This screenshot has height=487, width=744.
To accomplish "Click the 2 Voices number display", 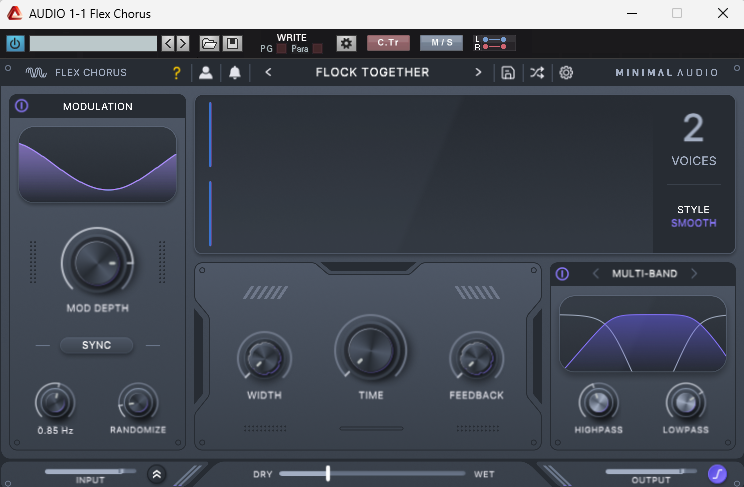I will pyautogui.click(x=693, y=128).
